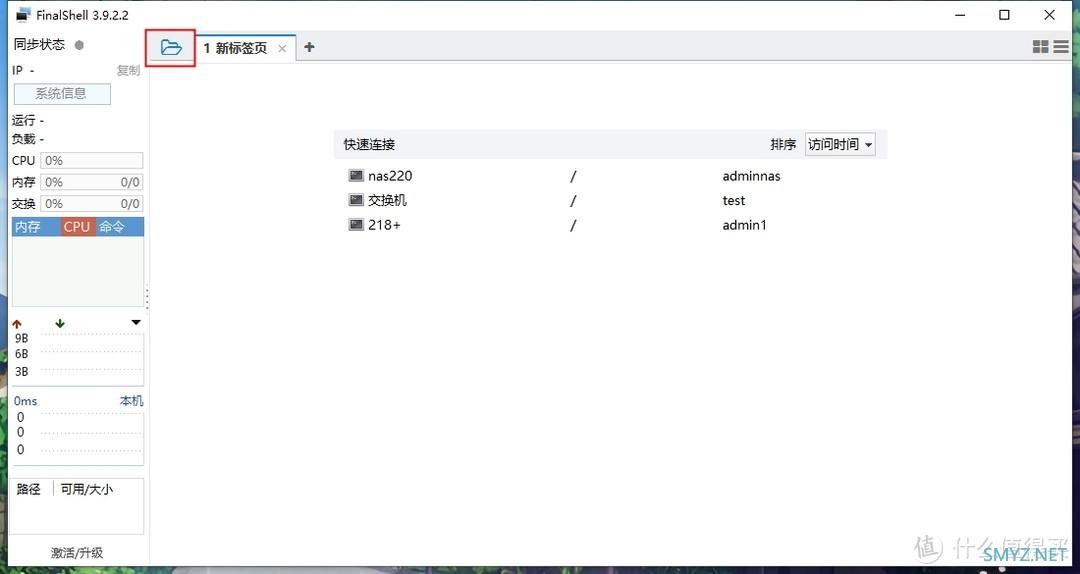The width and height of the screenshot is (1080, 574).
Task: Click the 同步状态 indicator dot
Action: [79, 45]
